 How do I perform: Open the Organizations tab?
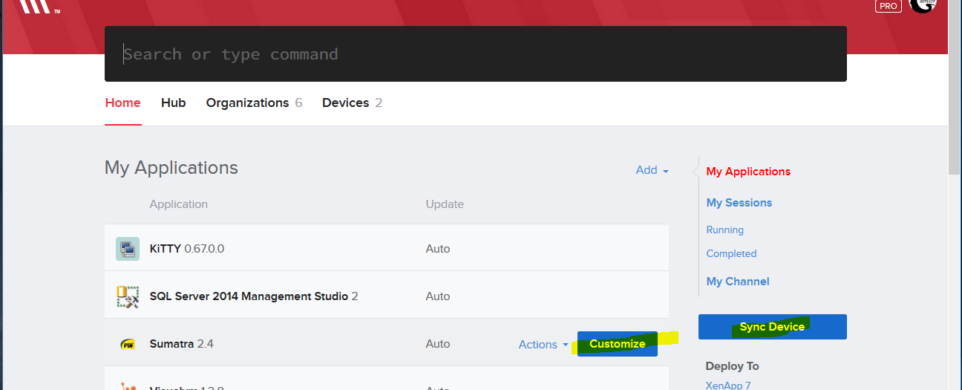(x=254, y=103)
